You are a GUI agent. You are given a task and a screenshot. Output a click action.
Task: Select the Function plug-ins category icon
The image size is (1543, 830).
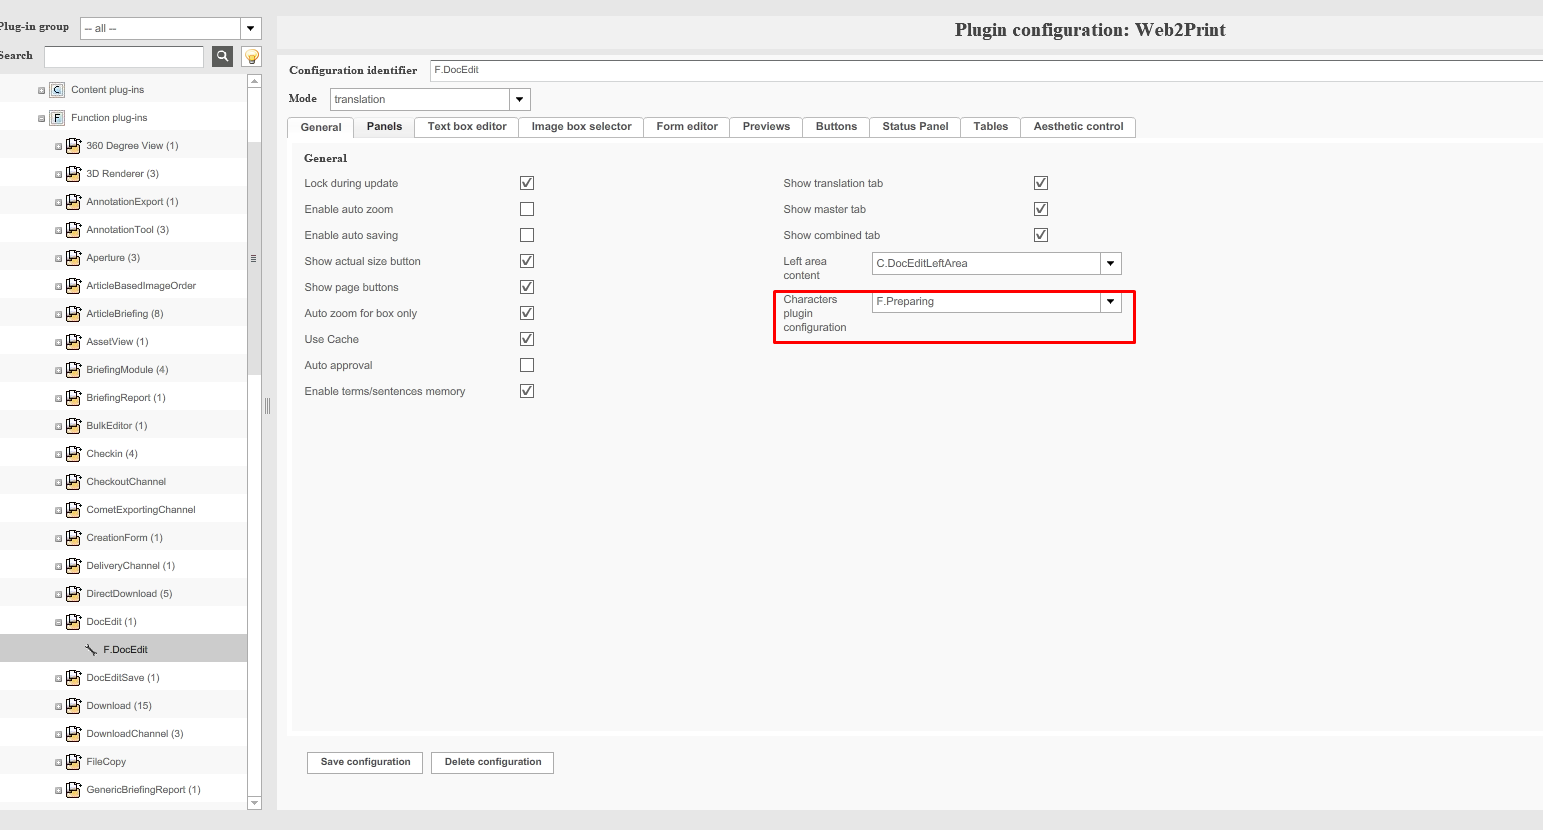click(57, 117)
